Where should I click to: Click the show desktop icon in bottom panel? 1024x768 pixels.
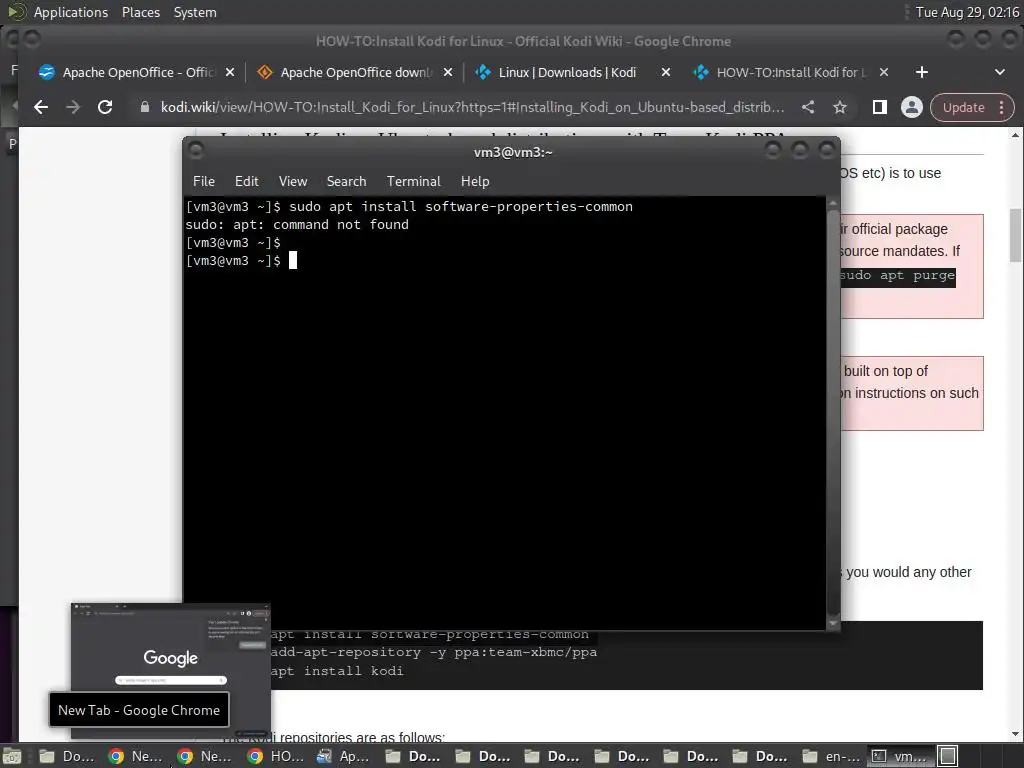(12, 756)
